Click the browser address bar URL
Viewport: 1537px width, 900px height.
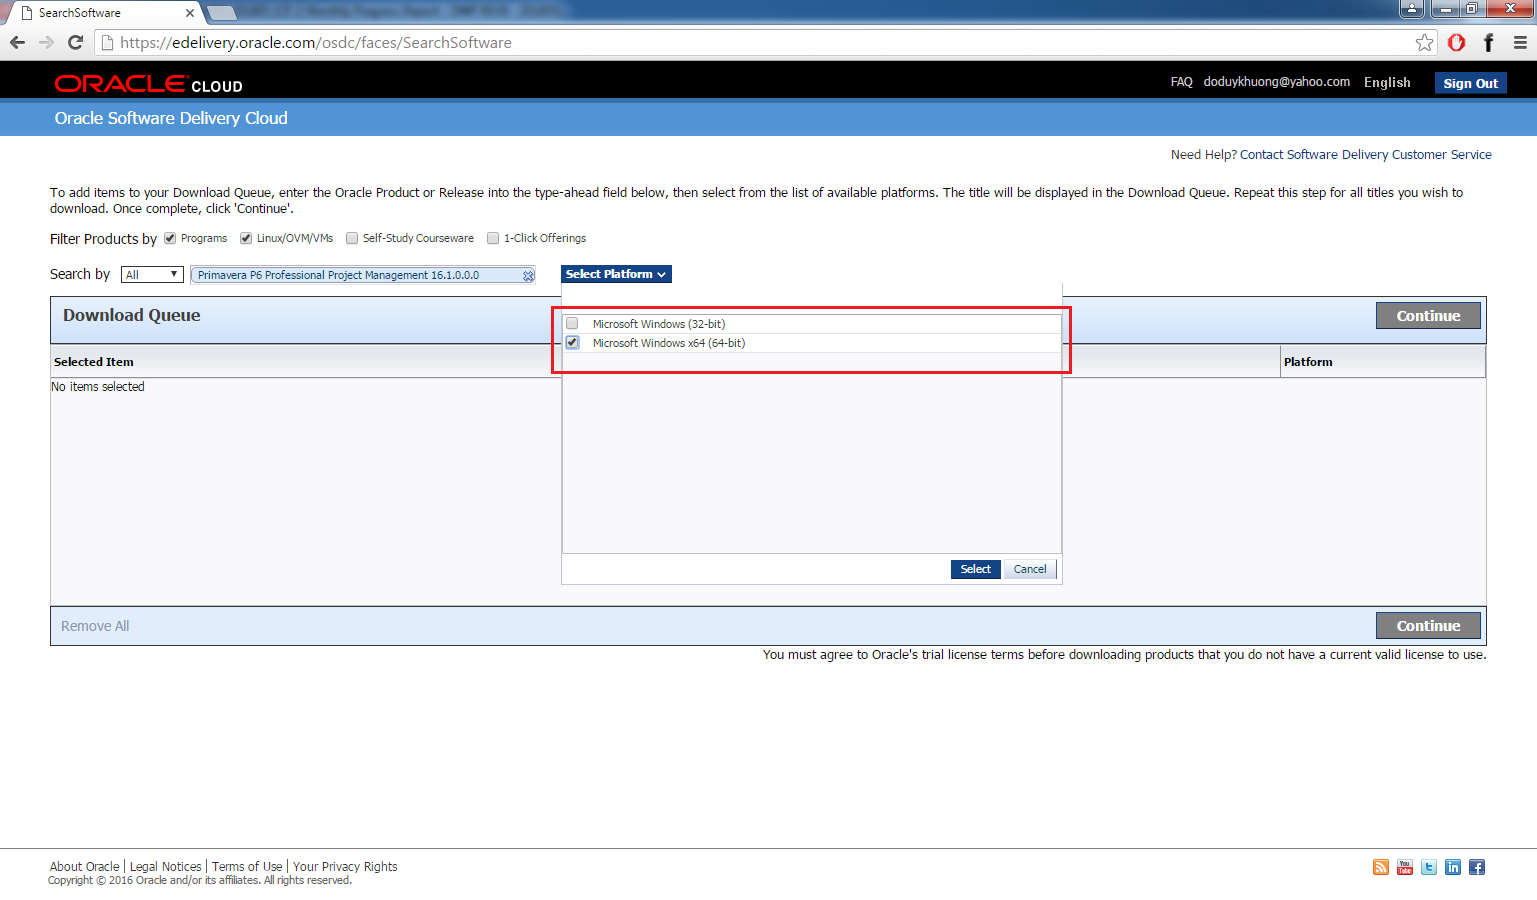pyautogui.click(x=315, y=42)
